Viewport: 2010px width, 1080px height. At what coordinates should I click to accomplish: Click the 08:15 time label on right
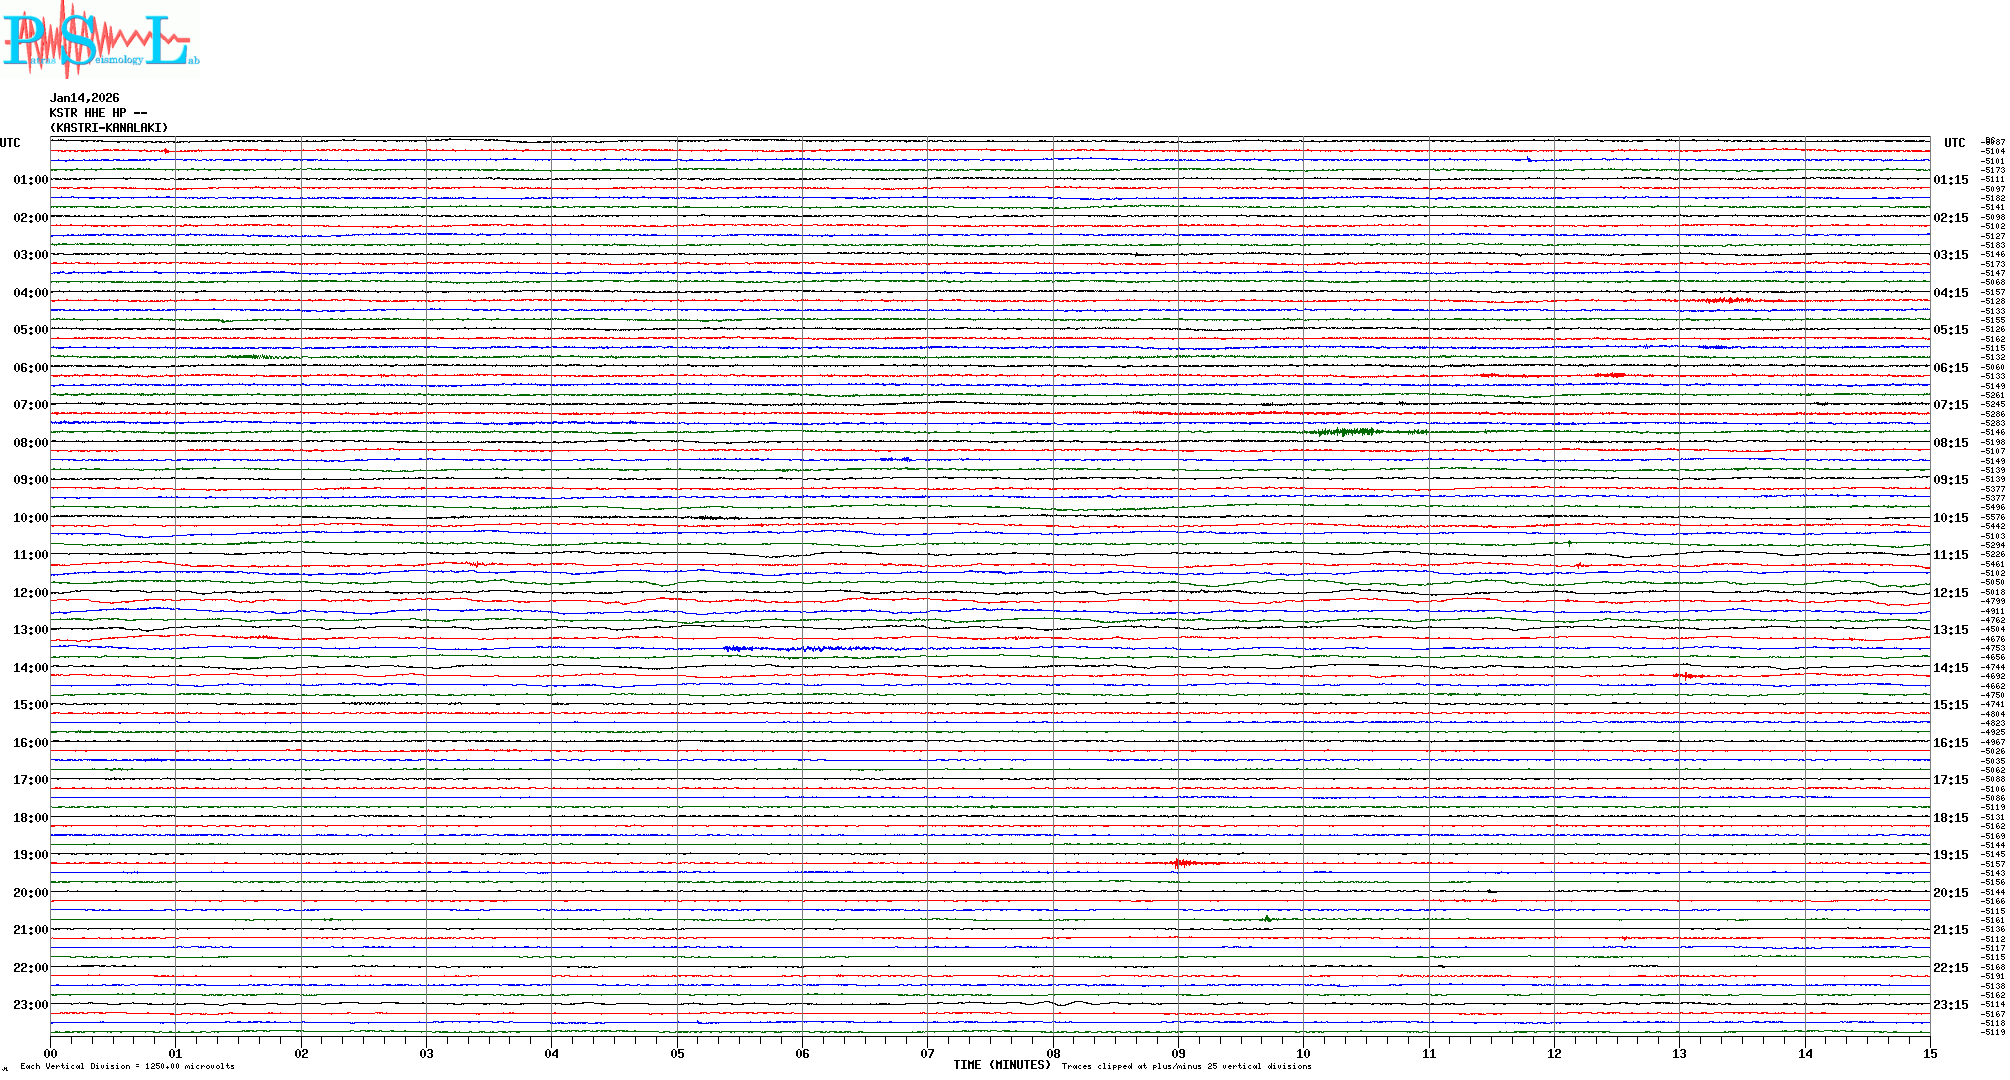[x=1950, y=443]
